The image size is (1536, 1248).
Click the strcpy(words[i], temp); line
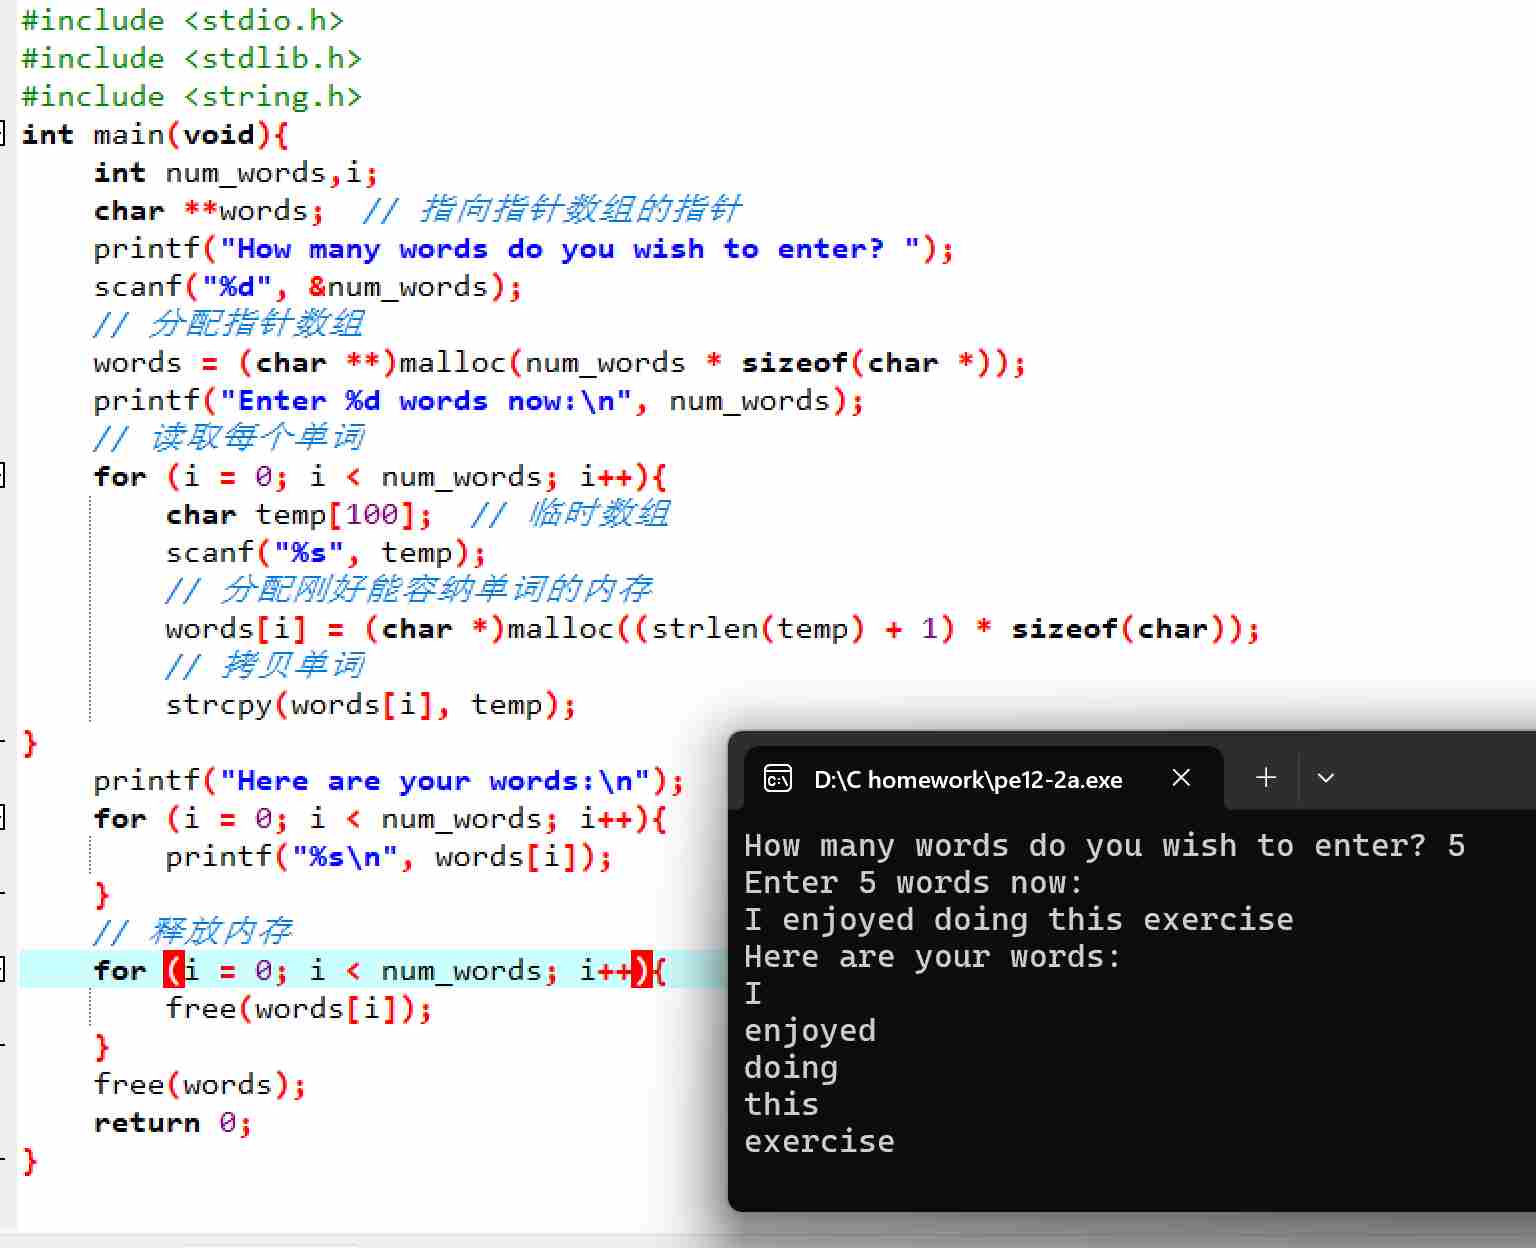371,704
